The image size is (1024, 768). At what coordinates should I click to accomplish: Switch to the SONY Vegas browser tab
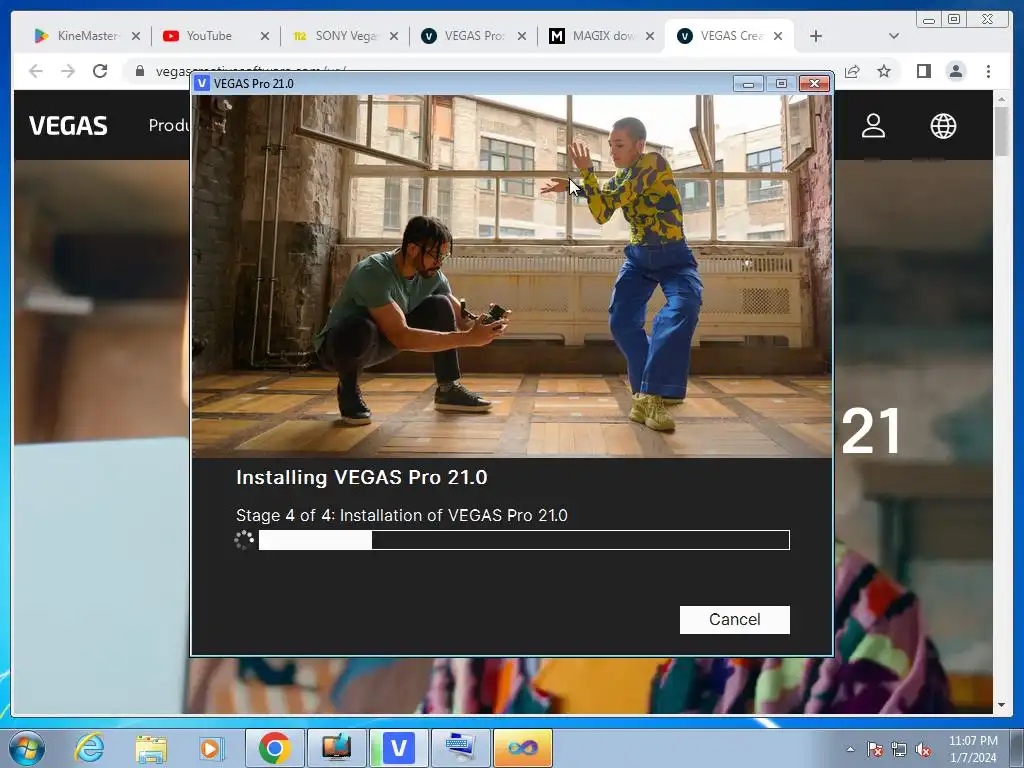coord(343,36)
